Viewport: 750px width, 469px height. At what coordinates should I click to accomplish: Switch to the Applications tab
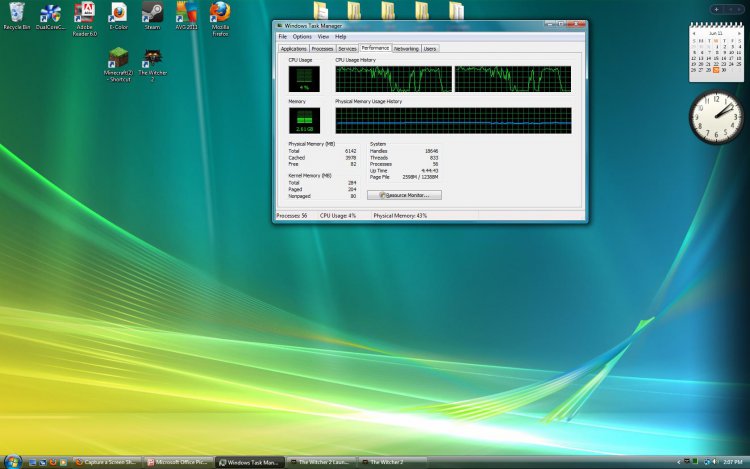pyautogui.click(x=293, y=49)
